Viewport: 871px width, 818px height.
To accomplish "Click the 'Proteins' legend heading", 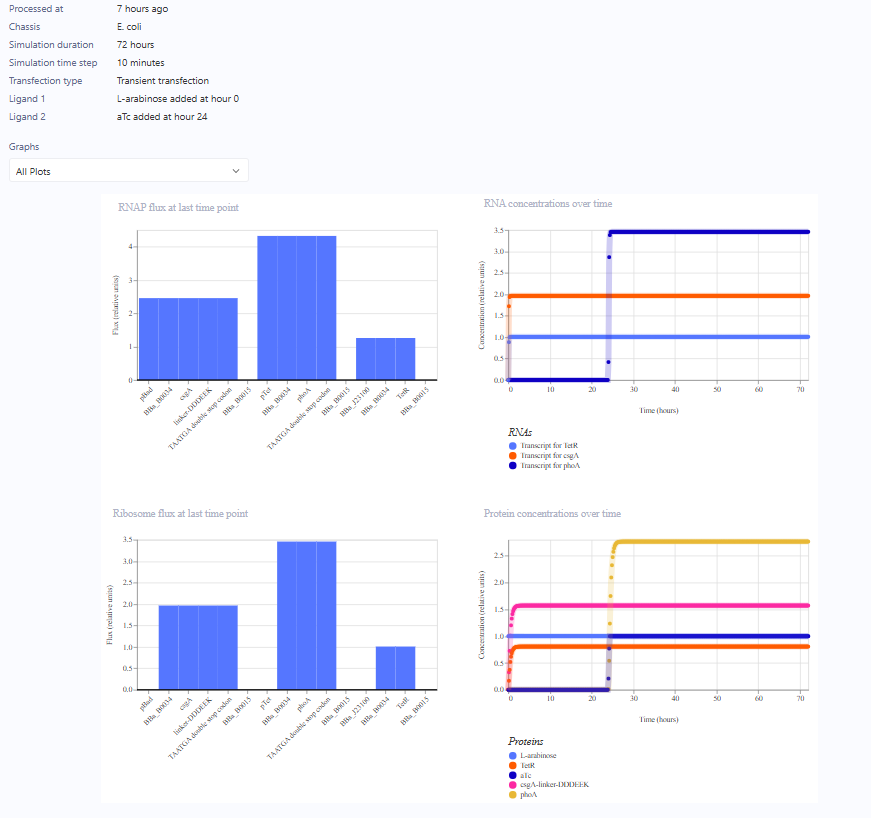I will click(x=525, y=741).
